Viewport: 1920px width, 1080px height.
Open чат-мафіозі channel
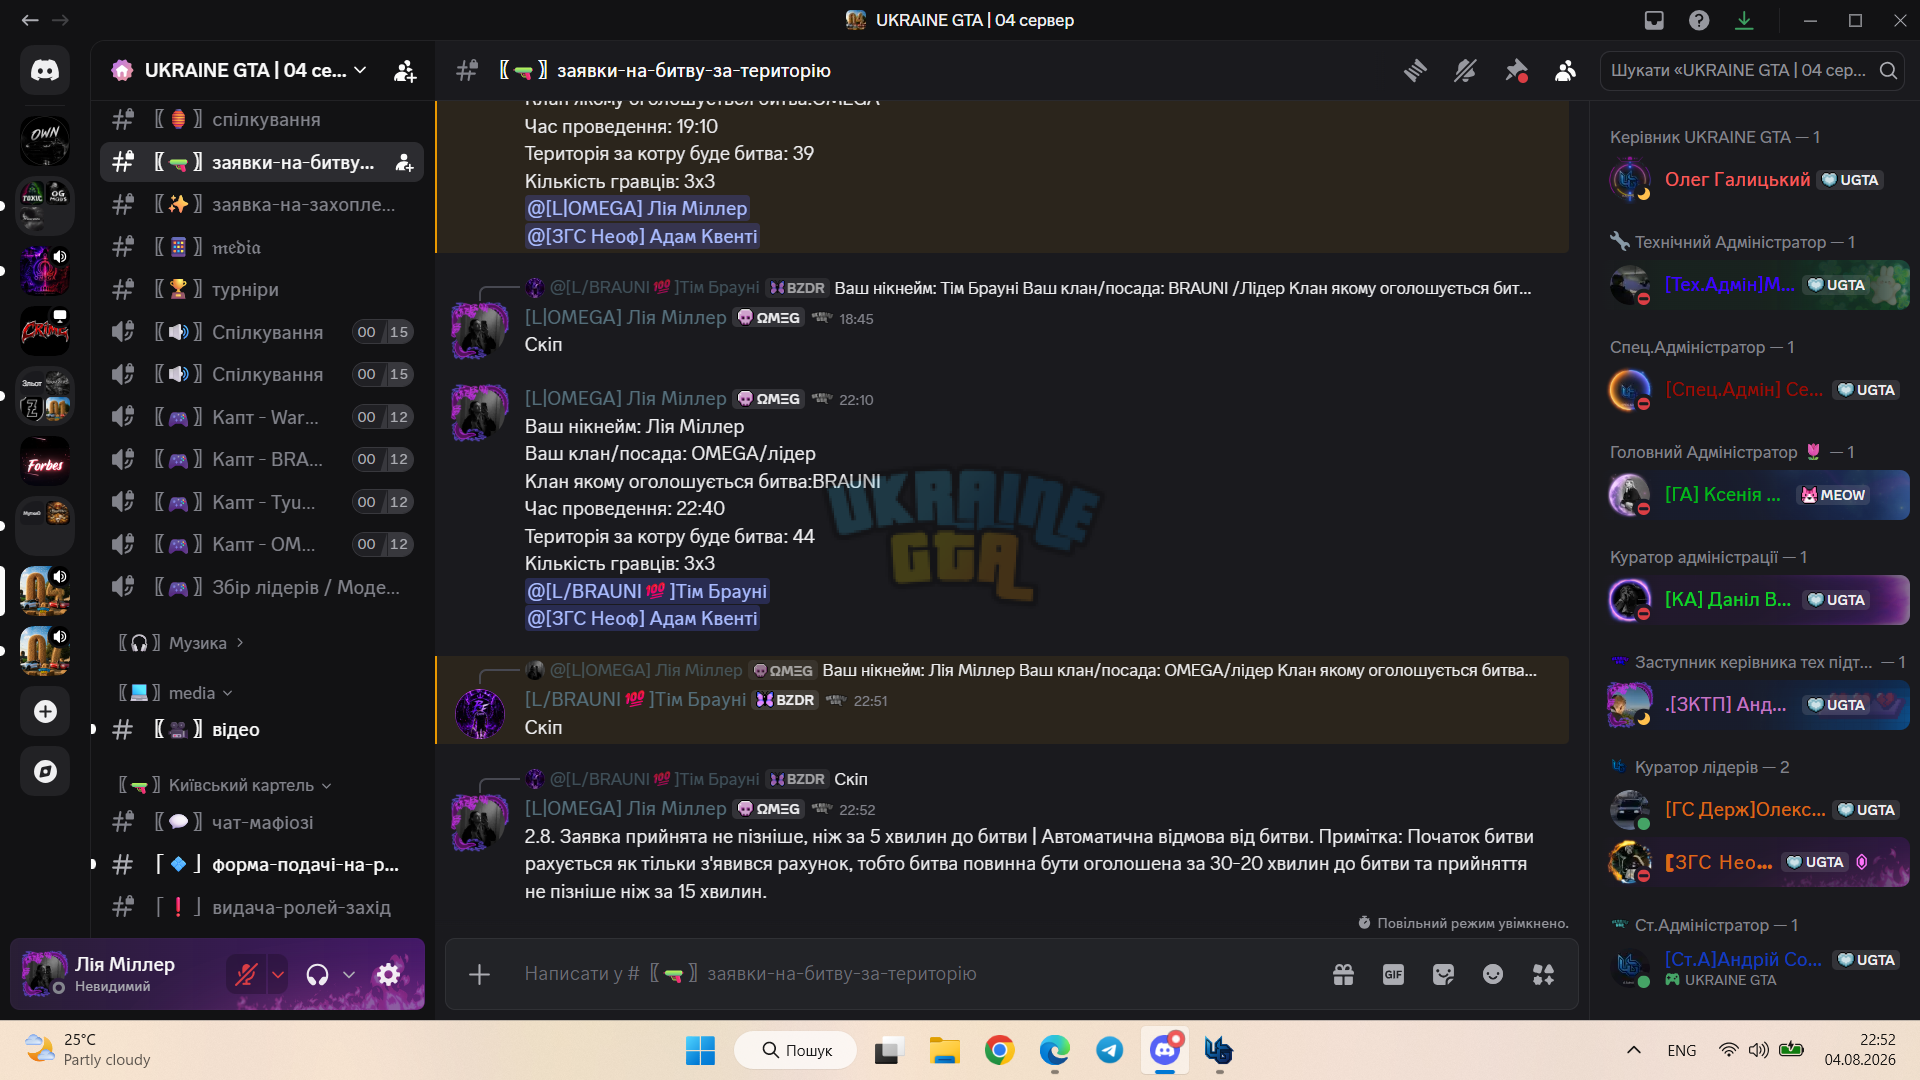click(262, 823)
